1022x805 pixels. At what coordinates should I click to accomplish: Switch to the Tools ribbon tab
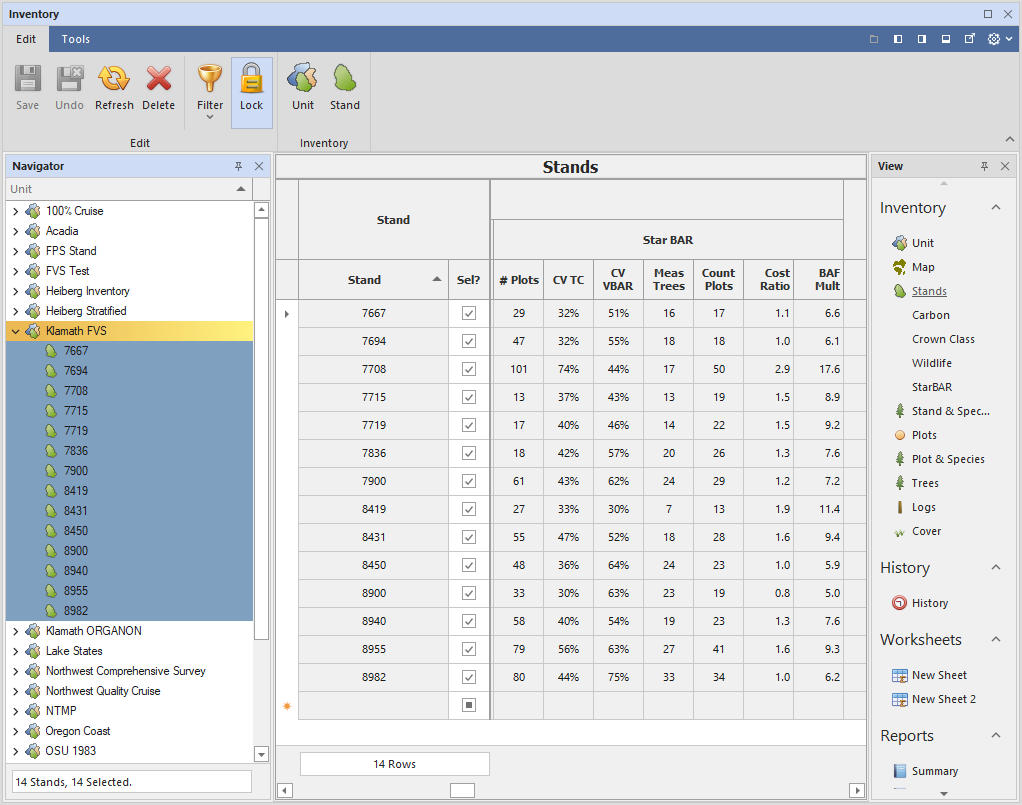click(76, 39)
